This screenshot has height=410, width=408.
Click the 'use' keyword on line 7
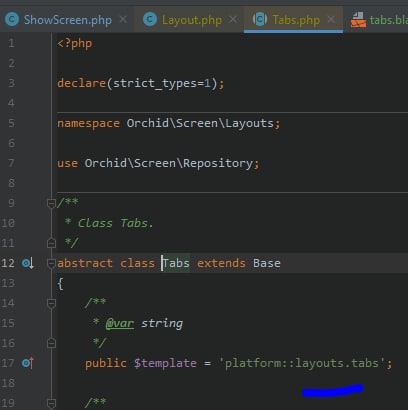pyautogui.click(x=67, y=163)
